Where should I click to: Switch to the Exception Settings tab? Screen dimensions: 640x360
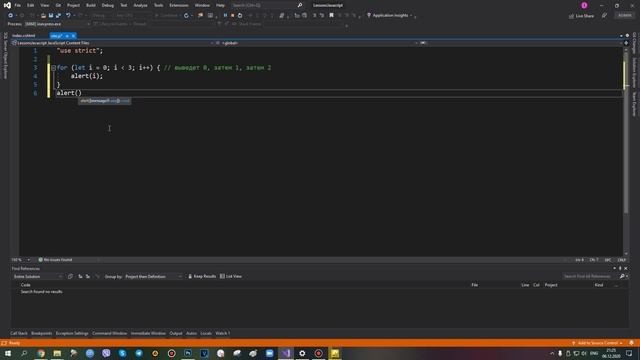point(72,333)
